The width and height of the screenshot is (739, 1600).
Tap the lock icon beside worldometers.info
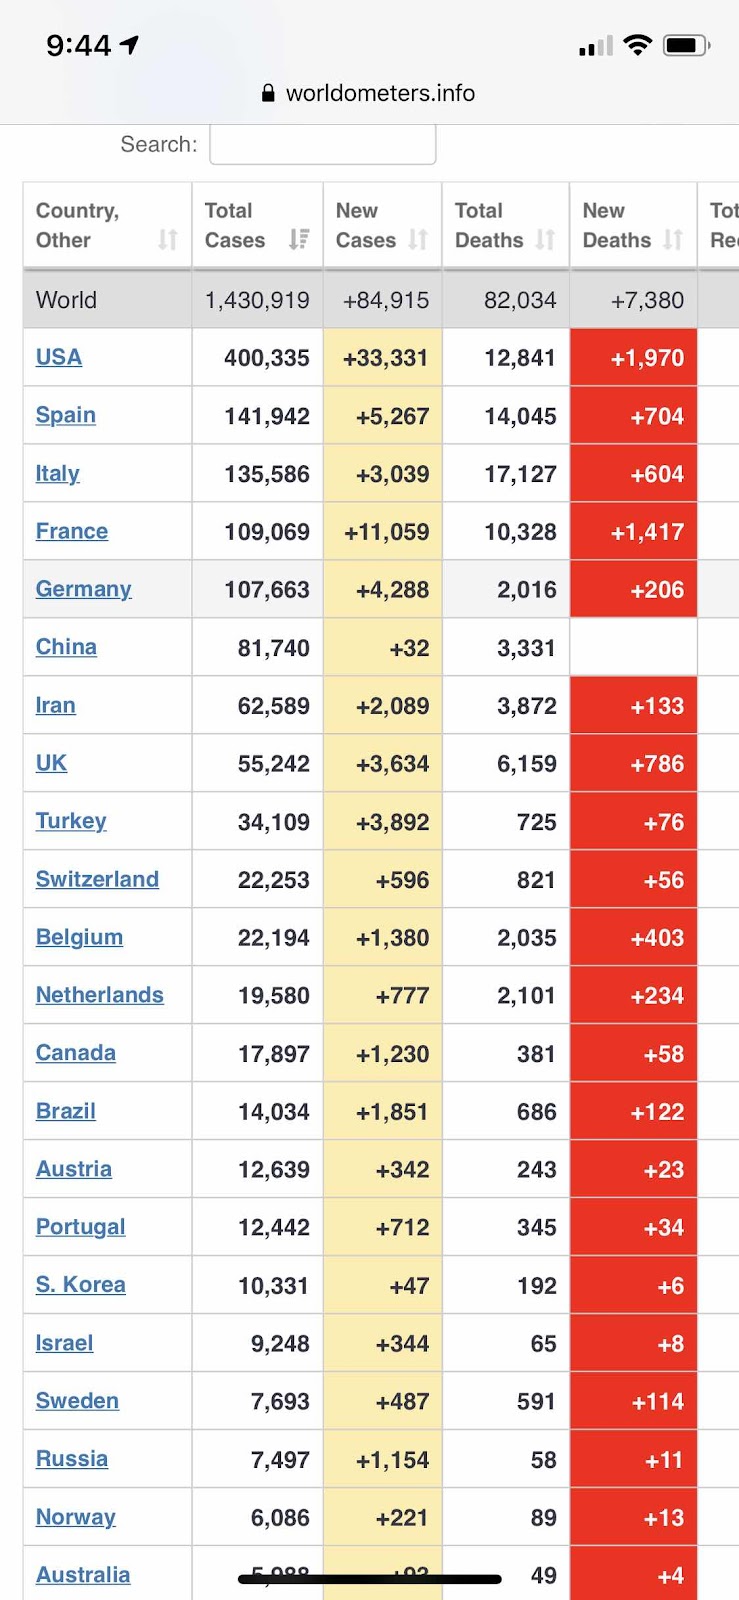click(x=268, y=93)
